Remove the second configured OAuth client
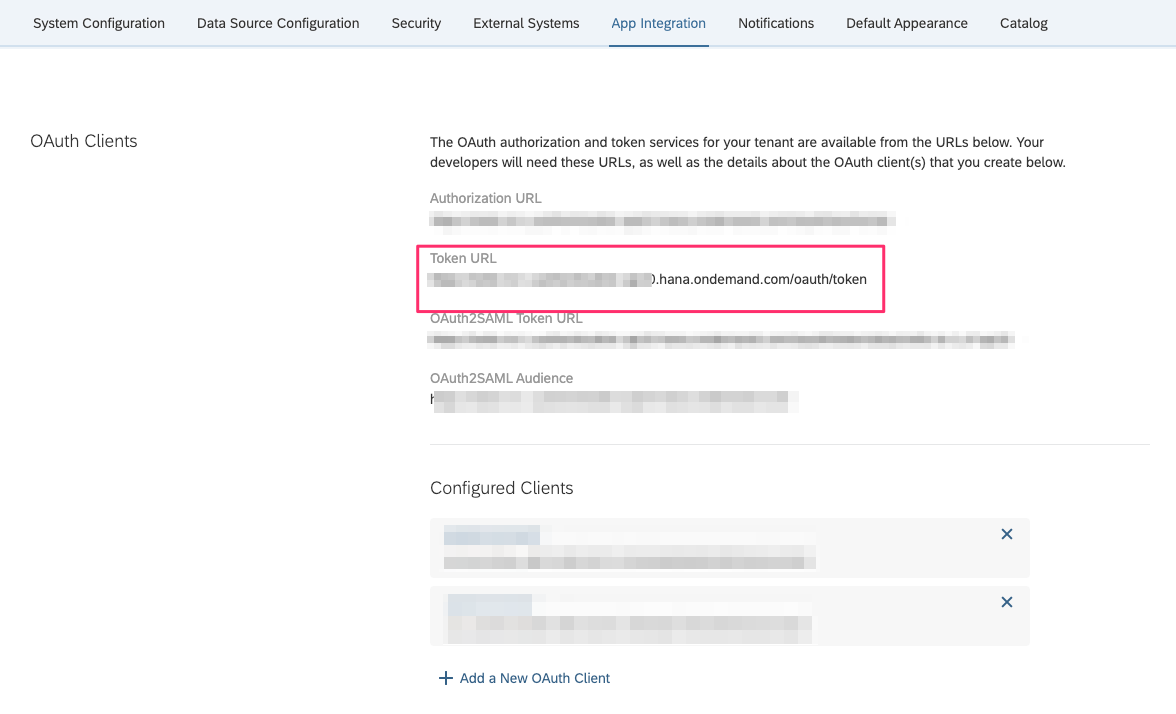The width and height of the screenshot is (1176, 714). pos(1007,602)
